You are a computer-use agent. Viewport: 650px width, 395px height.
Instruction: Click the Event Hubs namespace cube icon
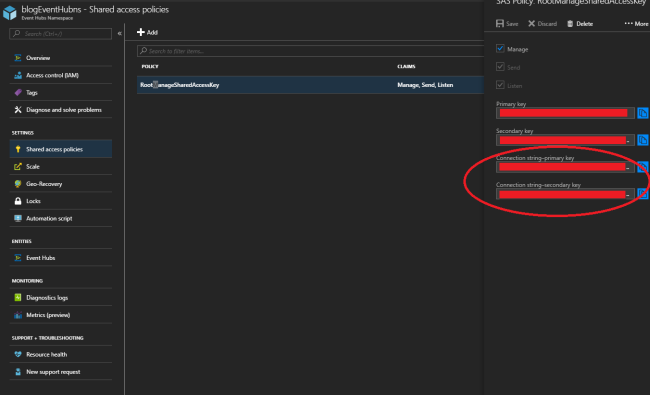click(10, 12)
